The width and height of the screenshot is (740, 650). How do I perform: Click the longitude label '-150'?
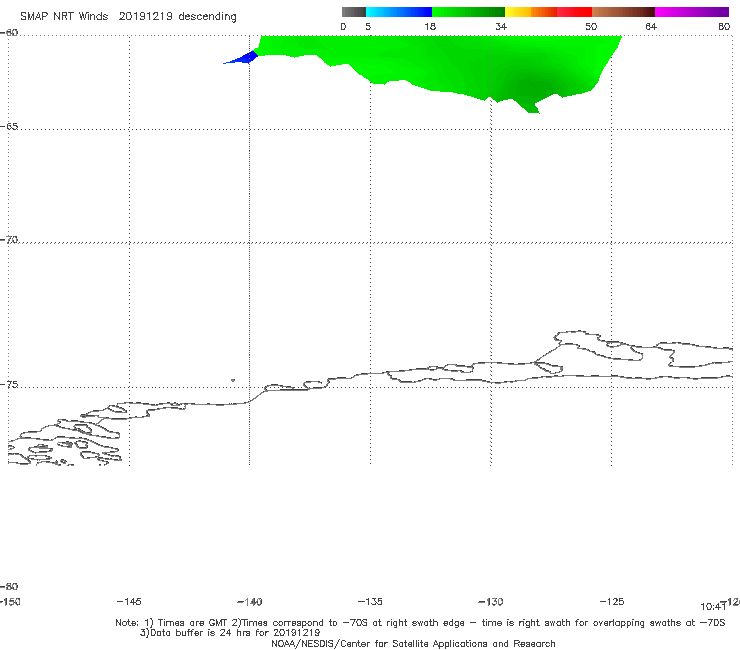(10, 601)
